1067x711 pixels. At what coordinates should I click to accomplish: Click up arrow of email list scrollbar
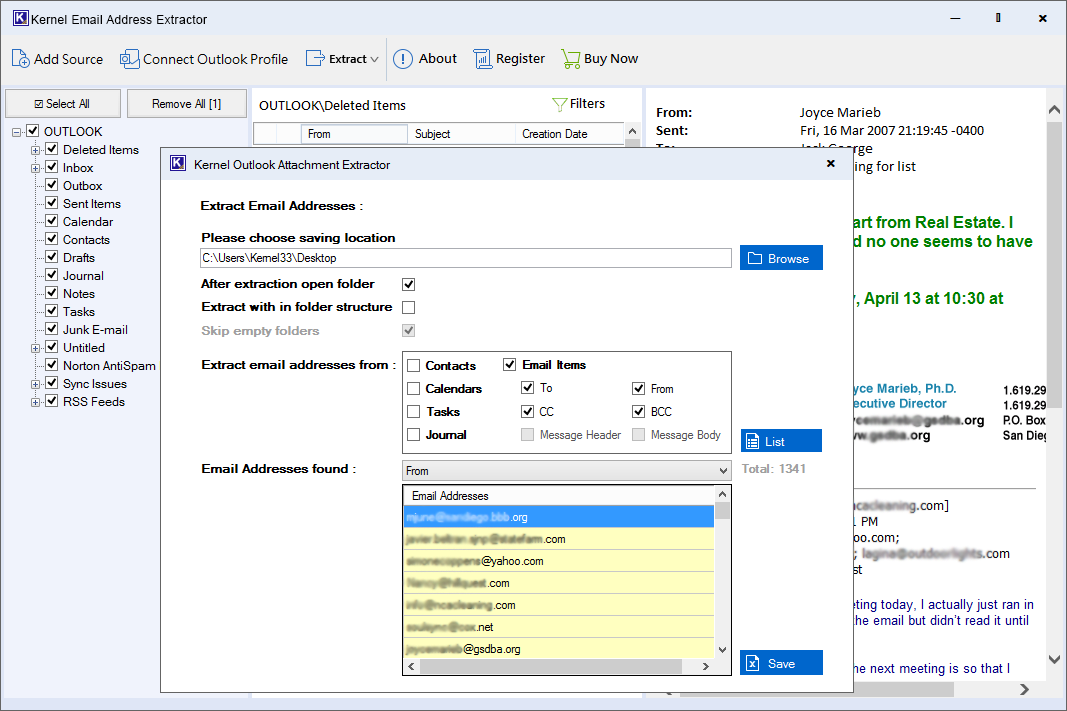tap(723, 494)
